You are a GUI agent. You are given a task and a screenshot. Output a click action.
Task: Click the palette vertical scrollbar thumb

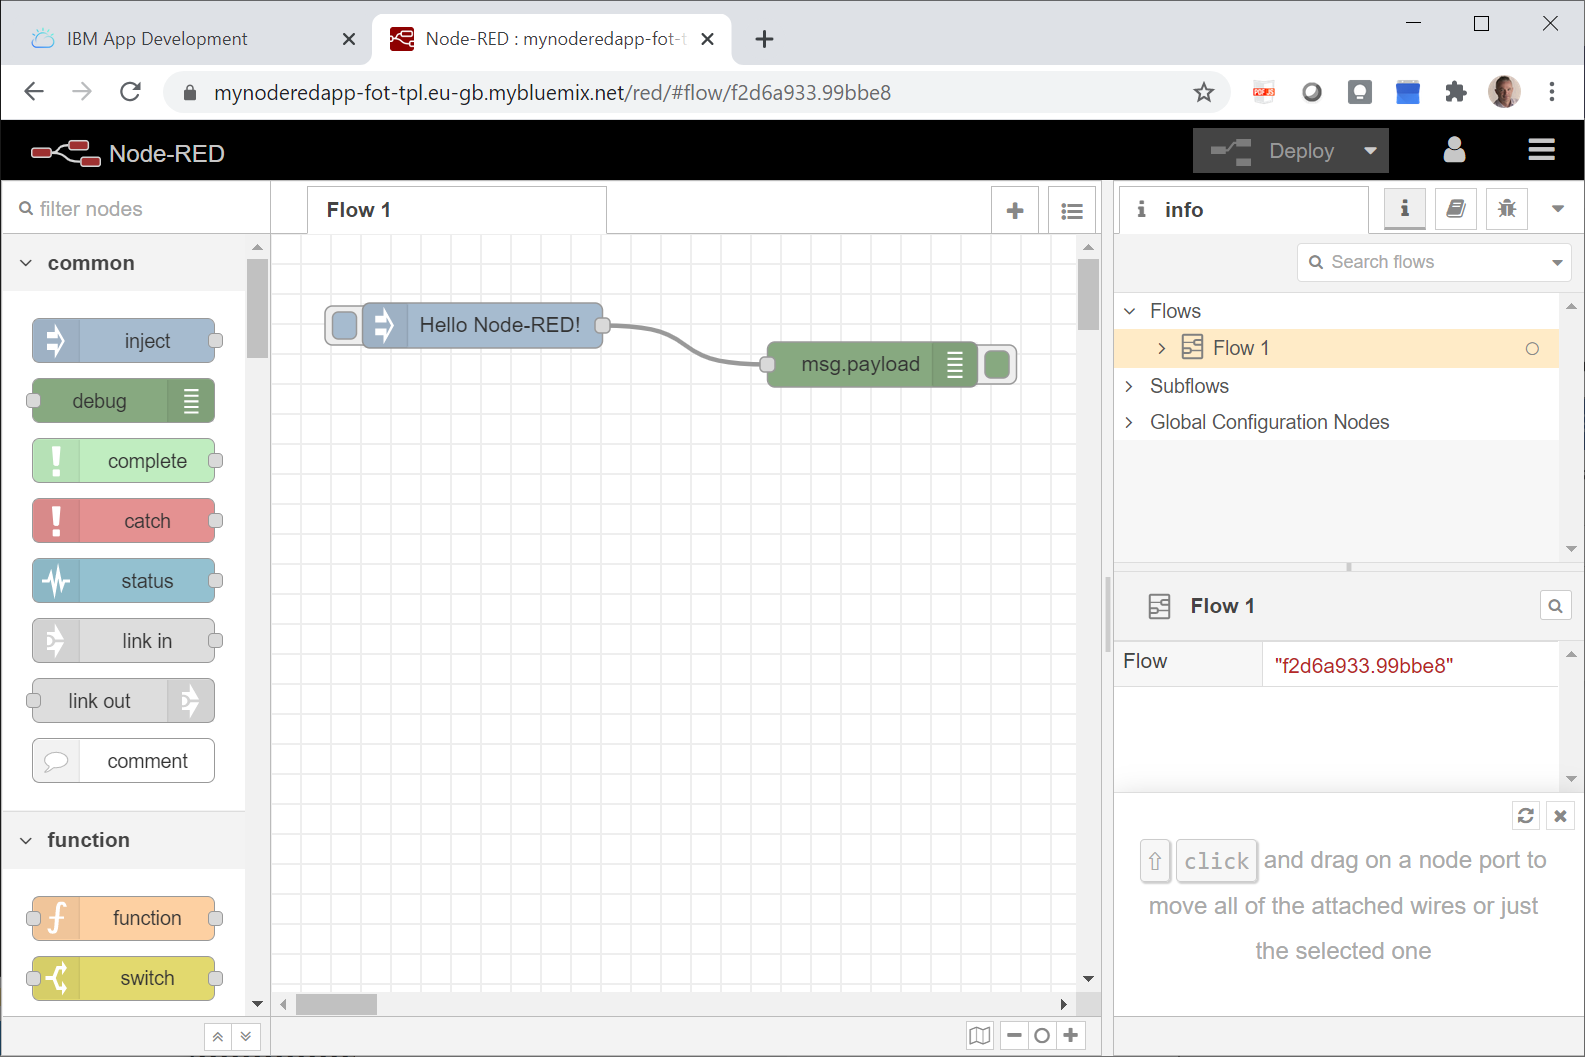pos(257,308)
